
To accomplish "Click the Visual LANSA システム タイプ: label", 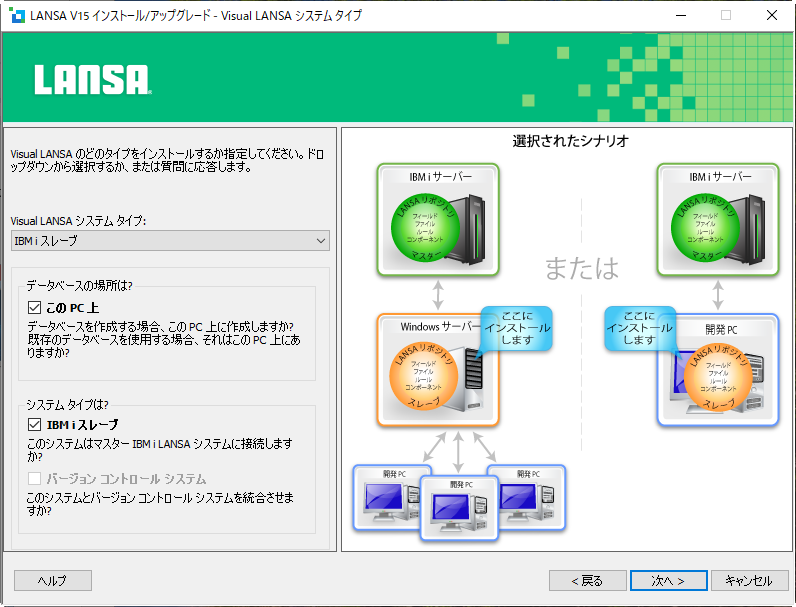I will pos(78,221).
